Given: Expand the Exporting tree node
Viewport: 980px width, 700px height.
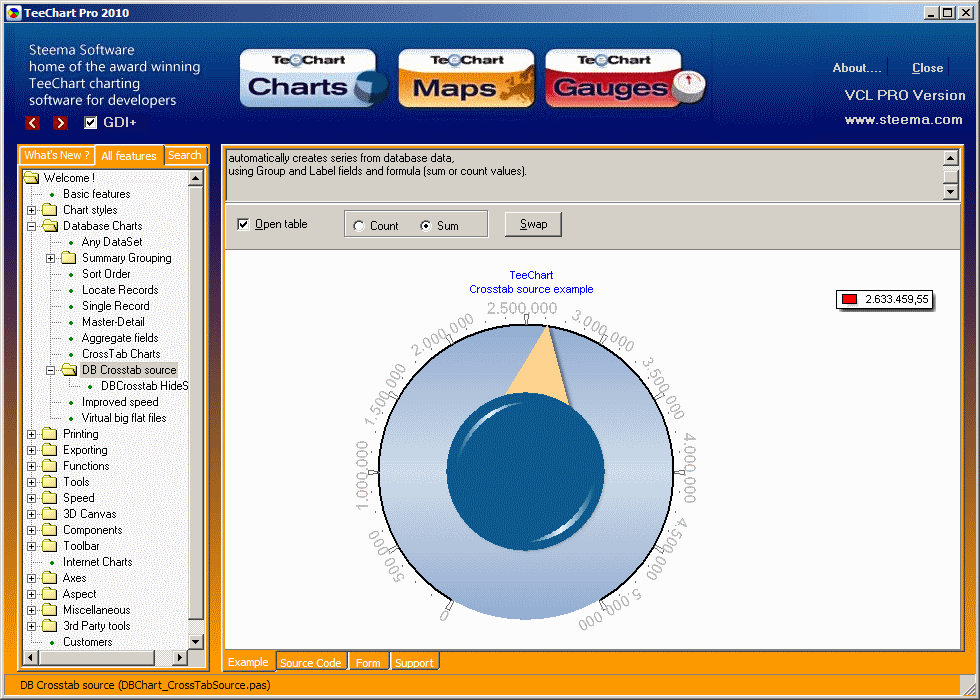Looking at the screenshot, I should tap(31, 451).
